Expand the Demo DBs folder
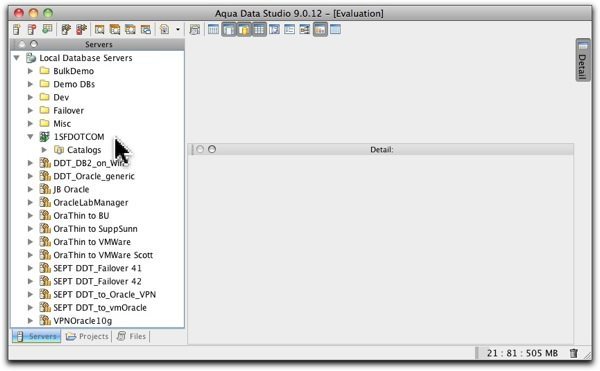The image size is (600, 371). coord(30,84)
